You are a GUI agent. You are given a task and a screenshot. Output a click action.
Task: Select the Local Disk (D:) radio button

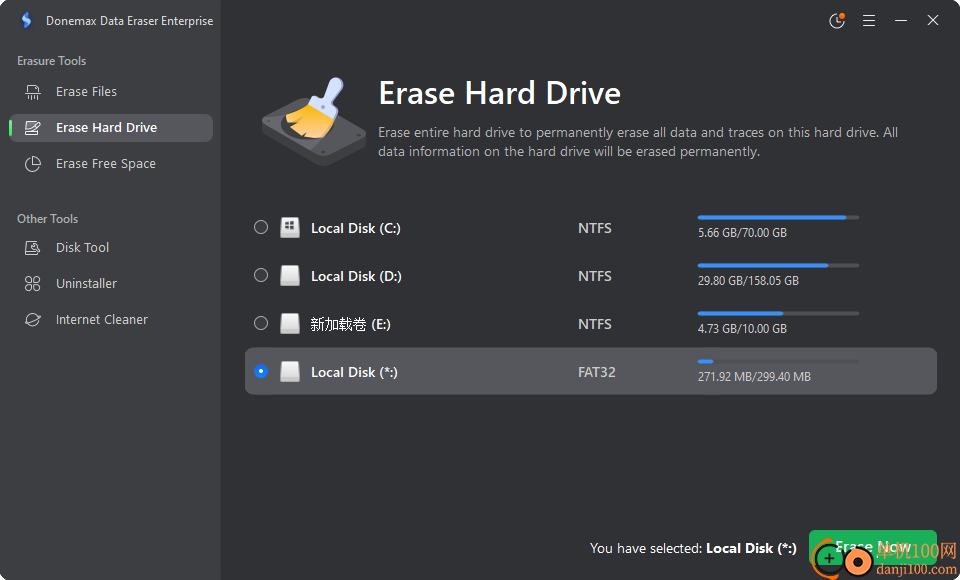261,275
